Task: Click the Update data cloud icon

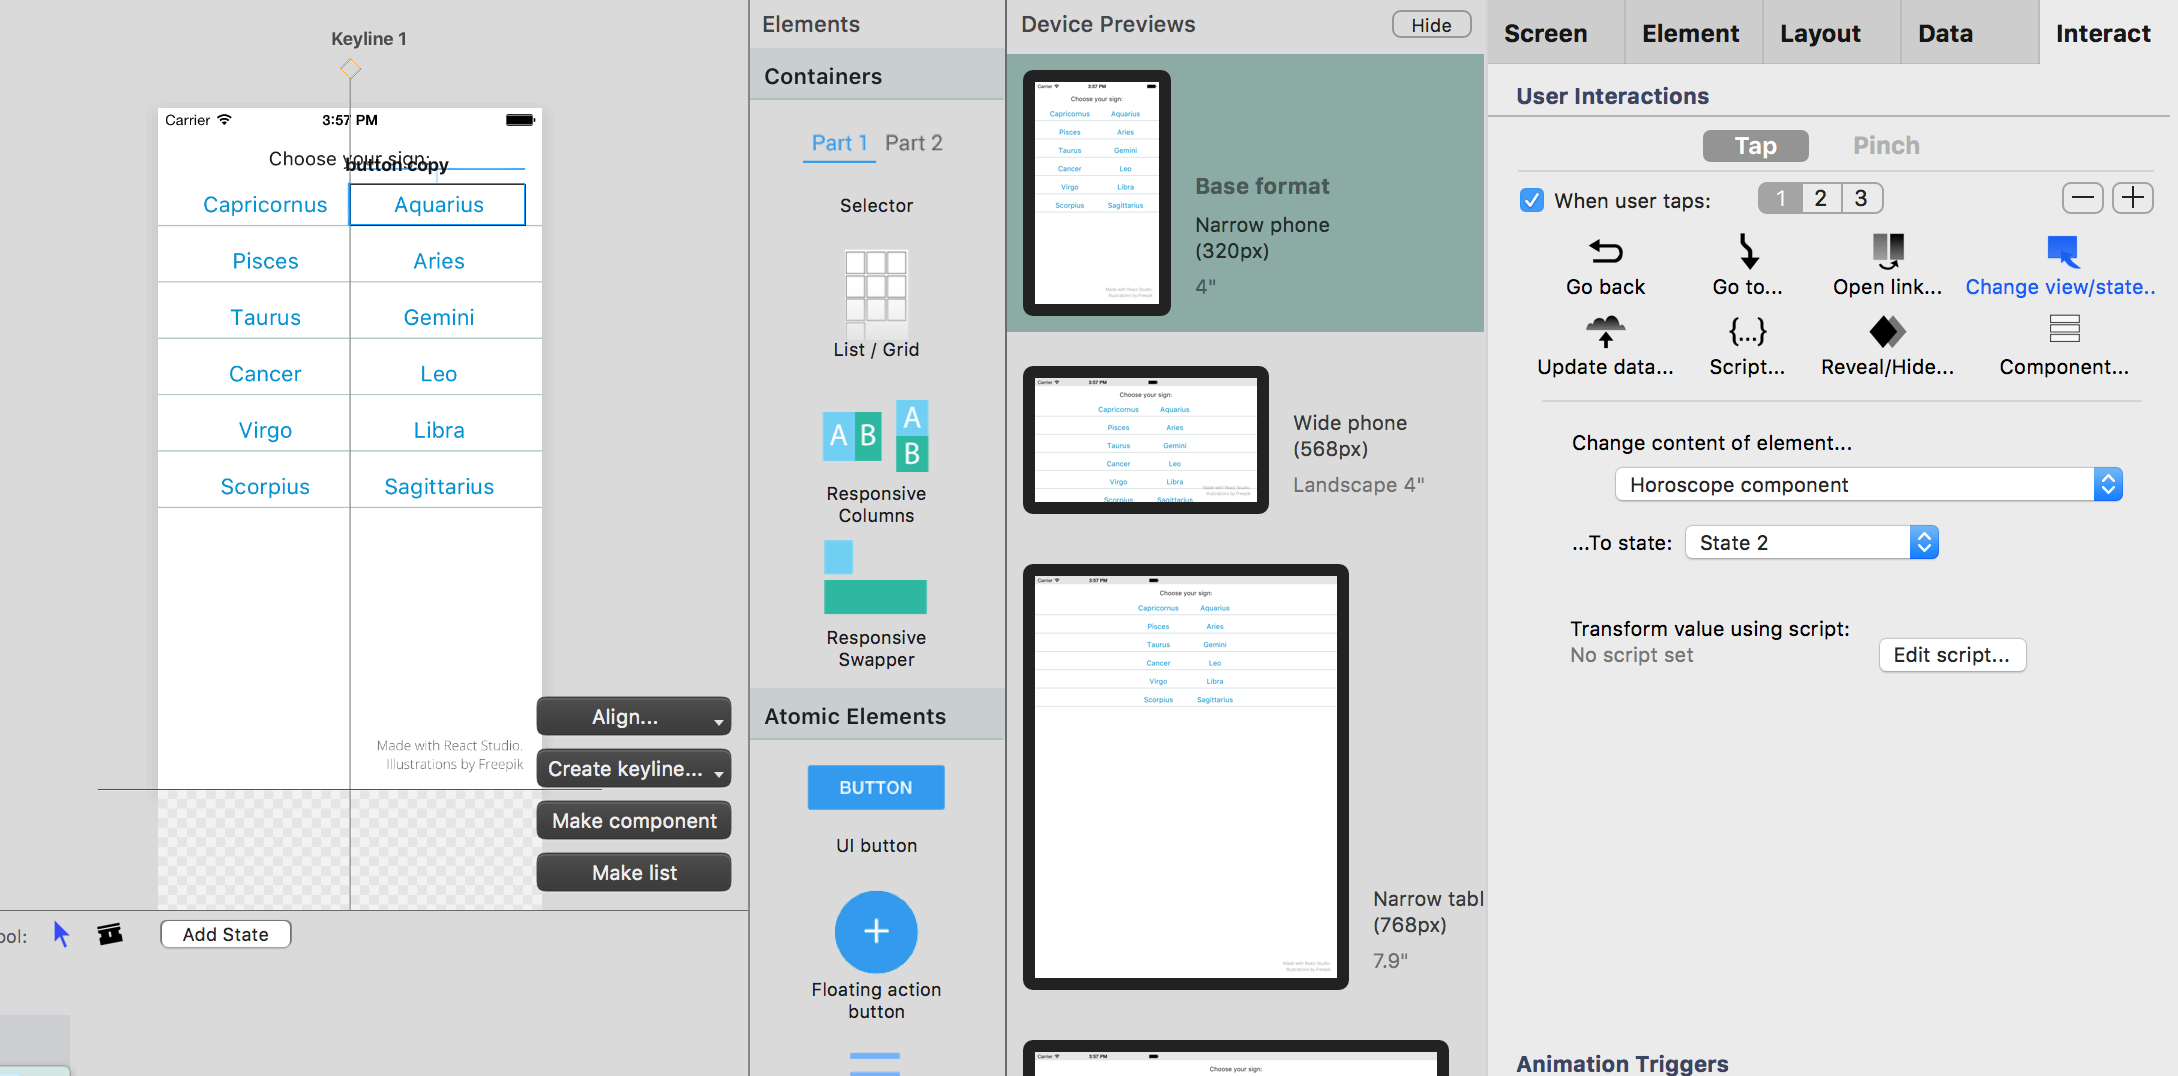Action: (1606, 331)
